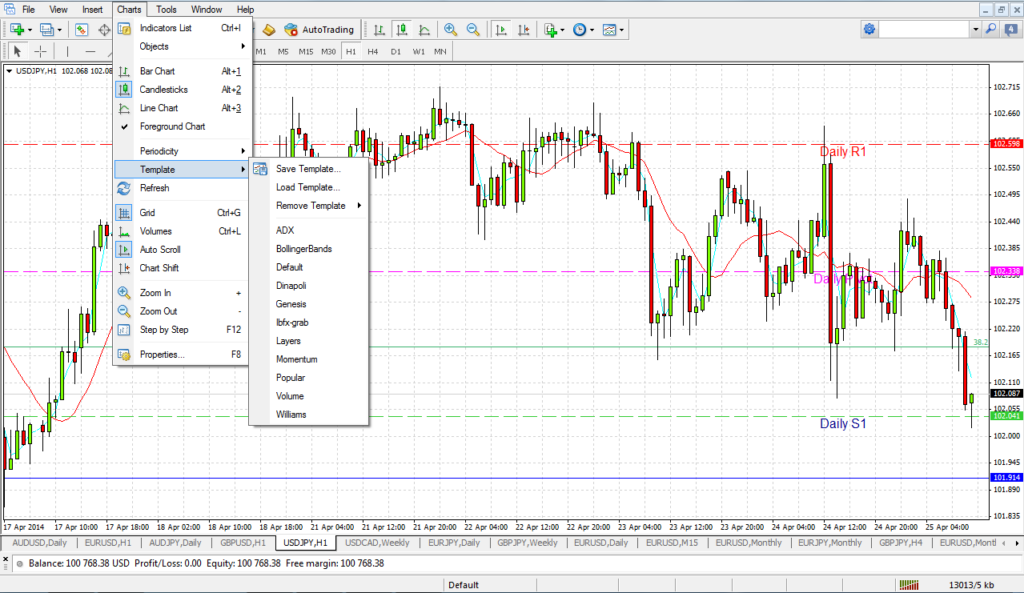
Task: Switch to the EURUSD,H1 chart tab
Action: pyautogui.click(x=108, y=543)
